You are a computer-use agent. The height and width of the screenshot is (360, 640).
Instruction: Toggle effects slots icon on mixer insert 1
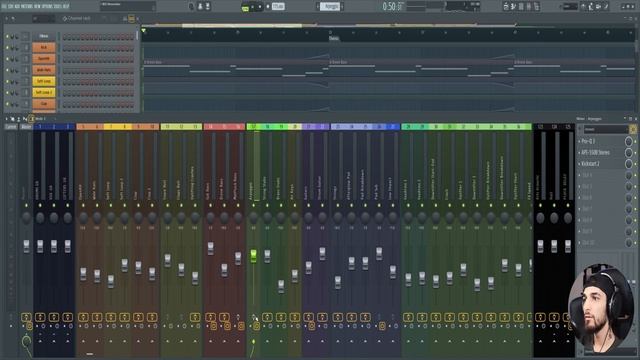tap(40, 317)
